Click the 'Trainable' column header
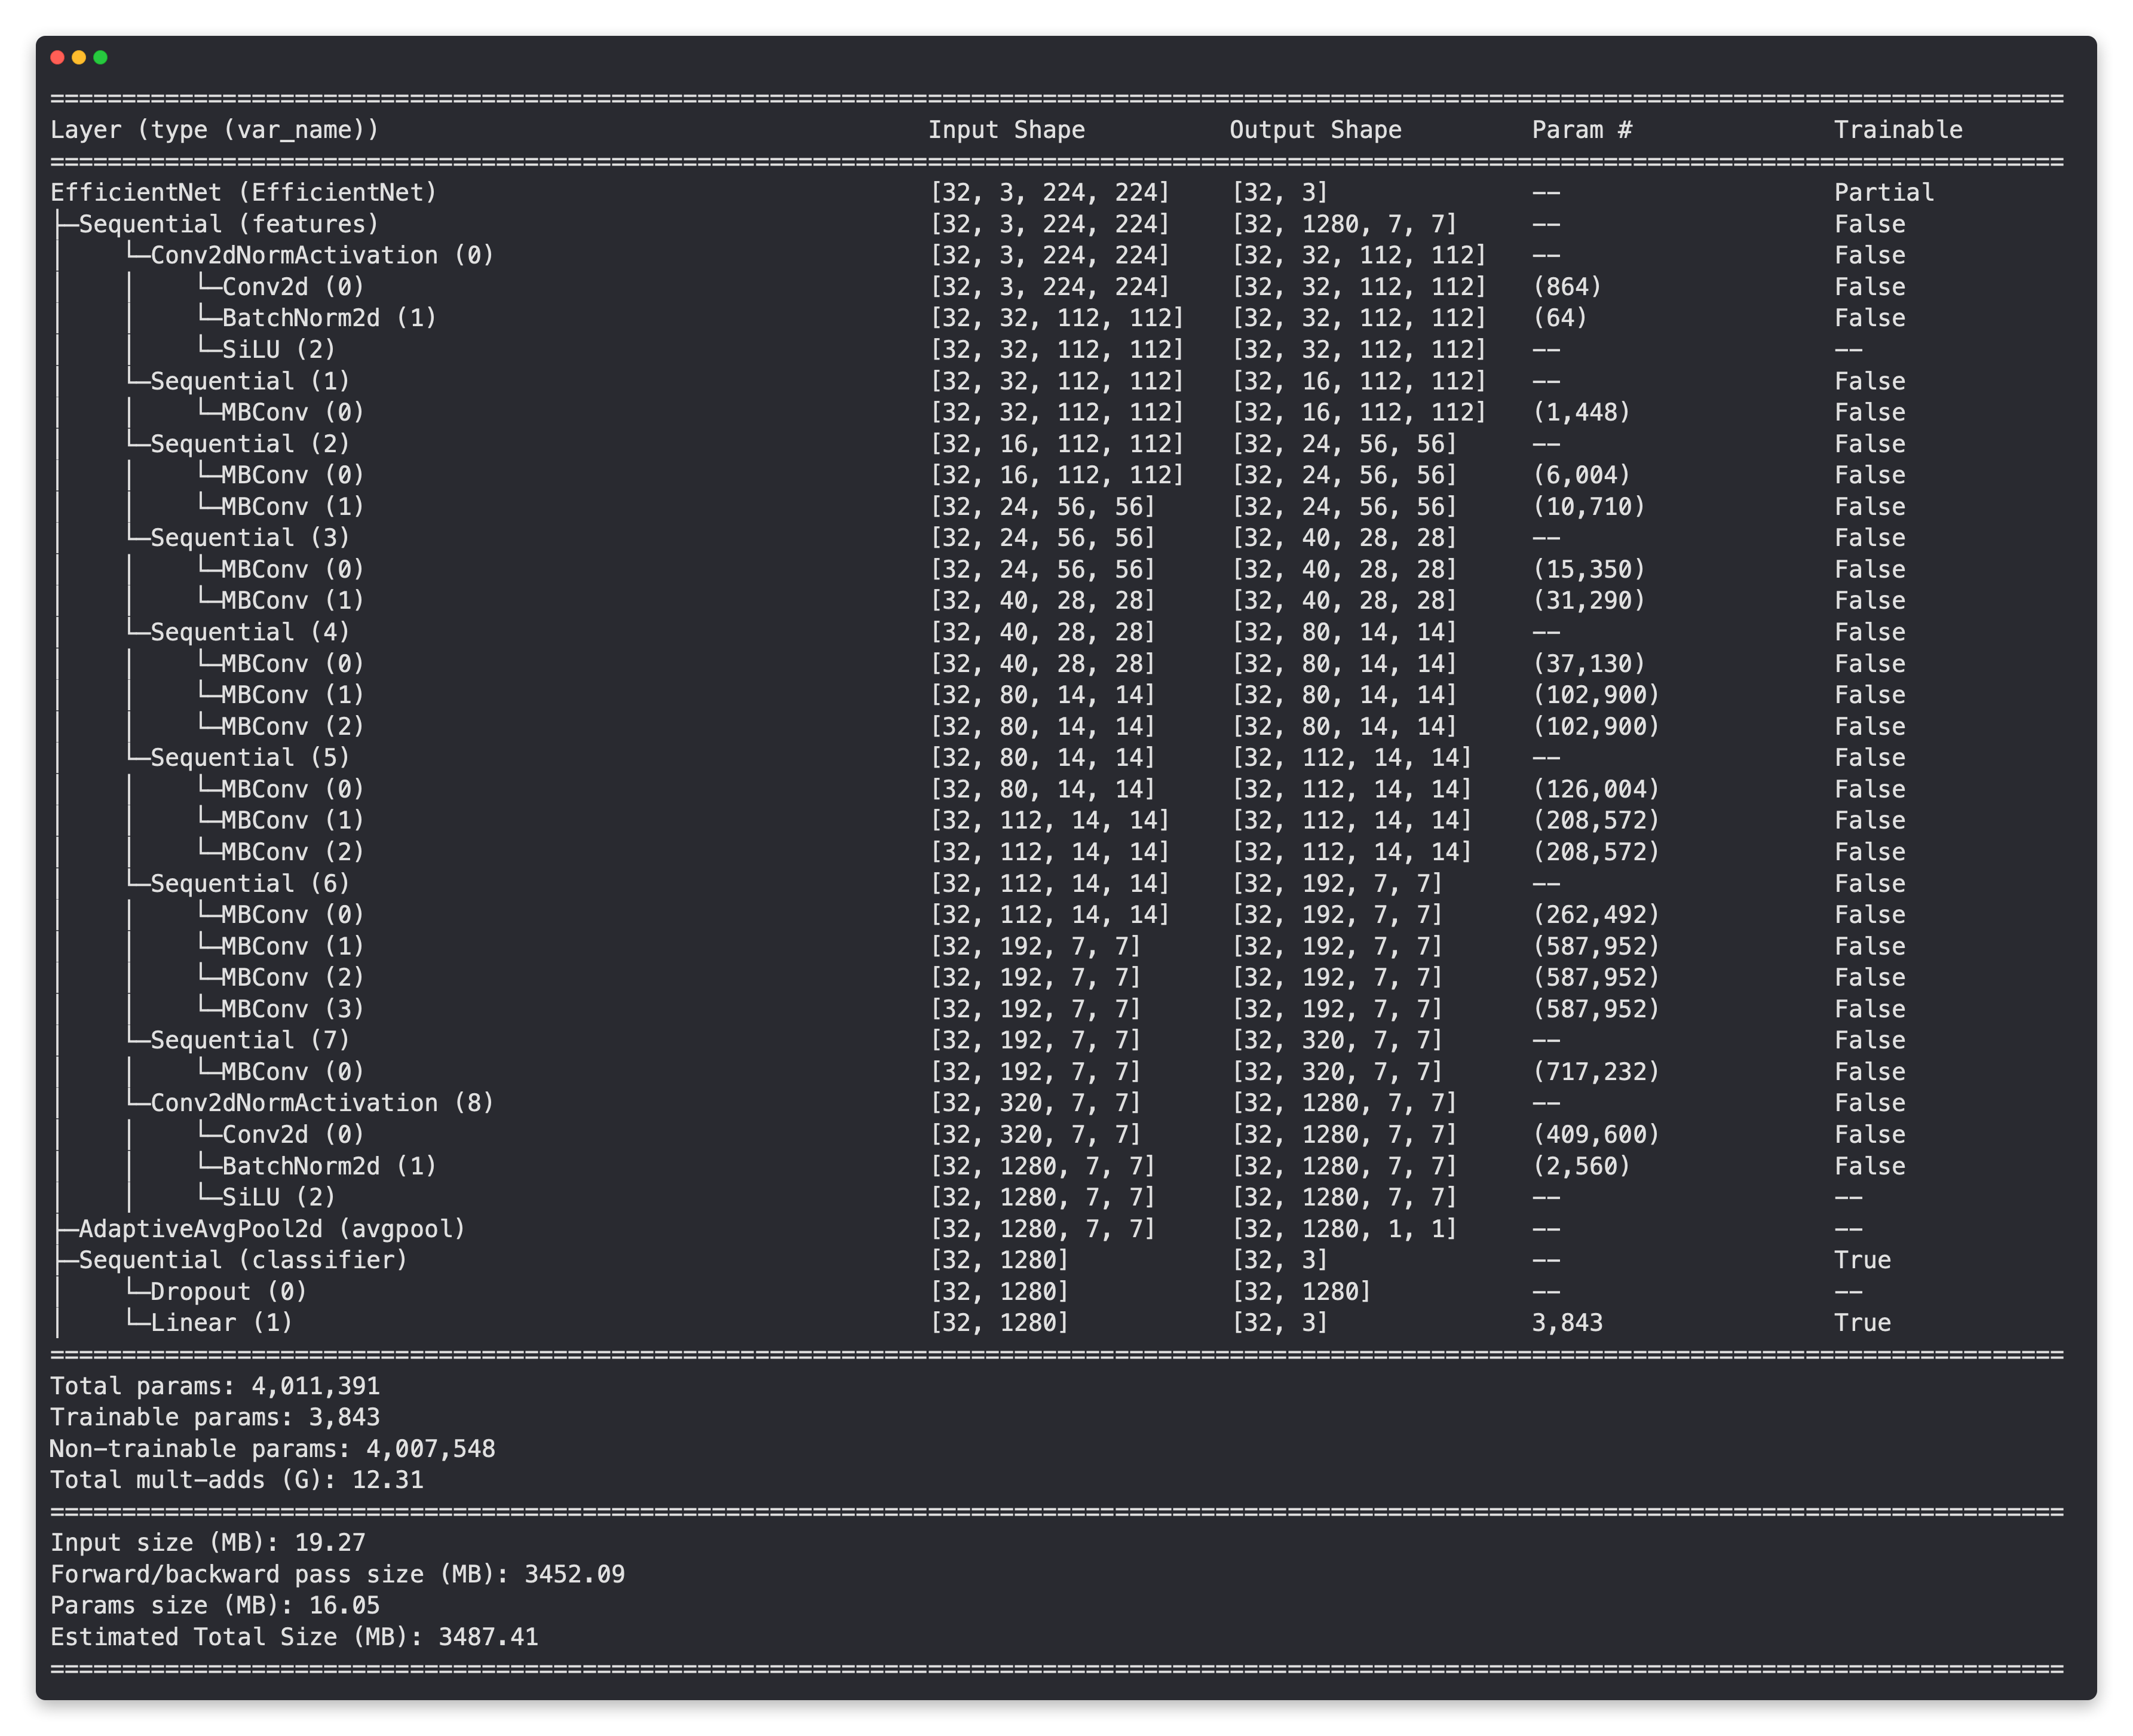This screenshot has height=1736, width=2133. (1897, 130)
